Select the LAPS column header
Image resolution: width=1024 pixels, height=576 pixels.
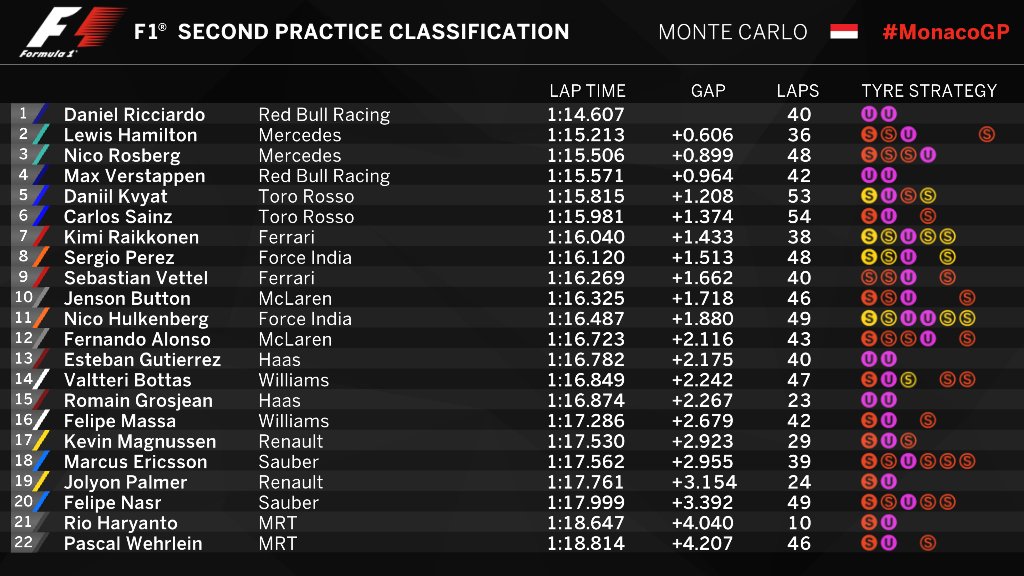click(x=797, y=91)
